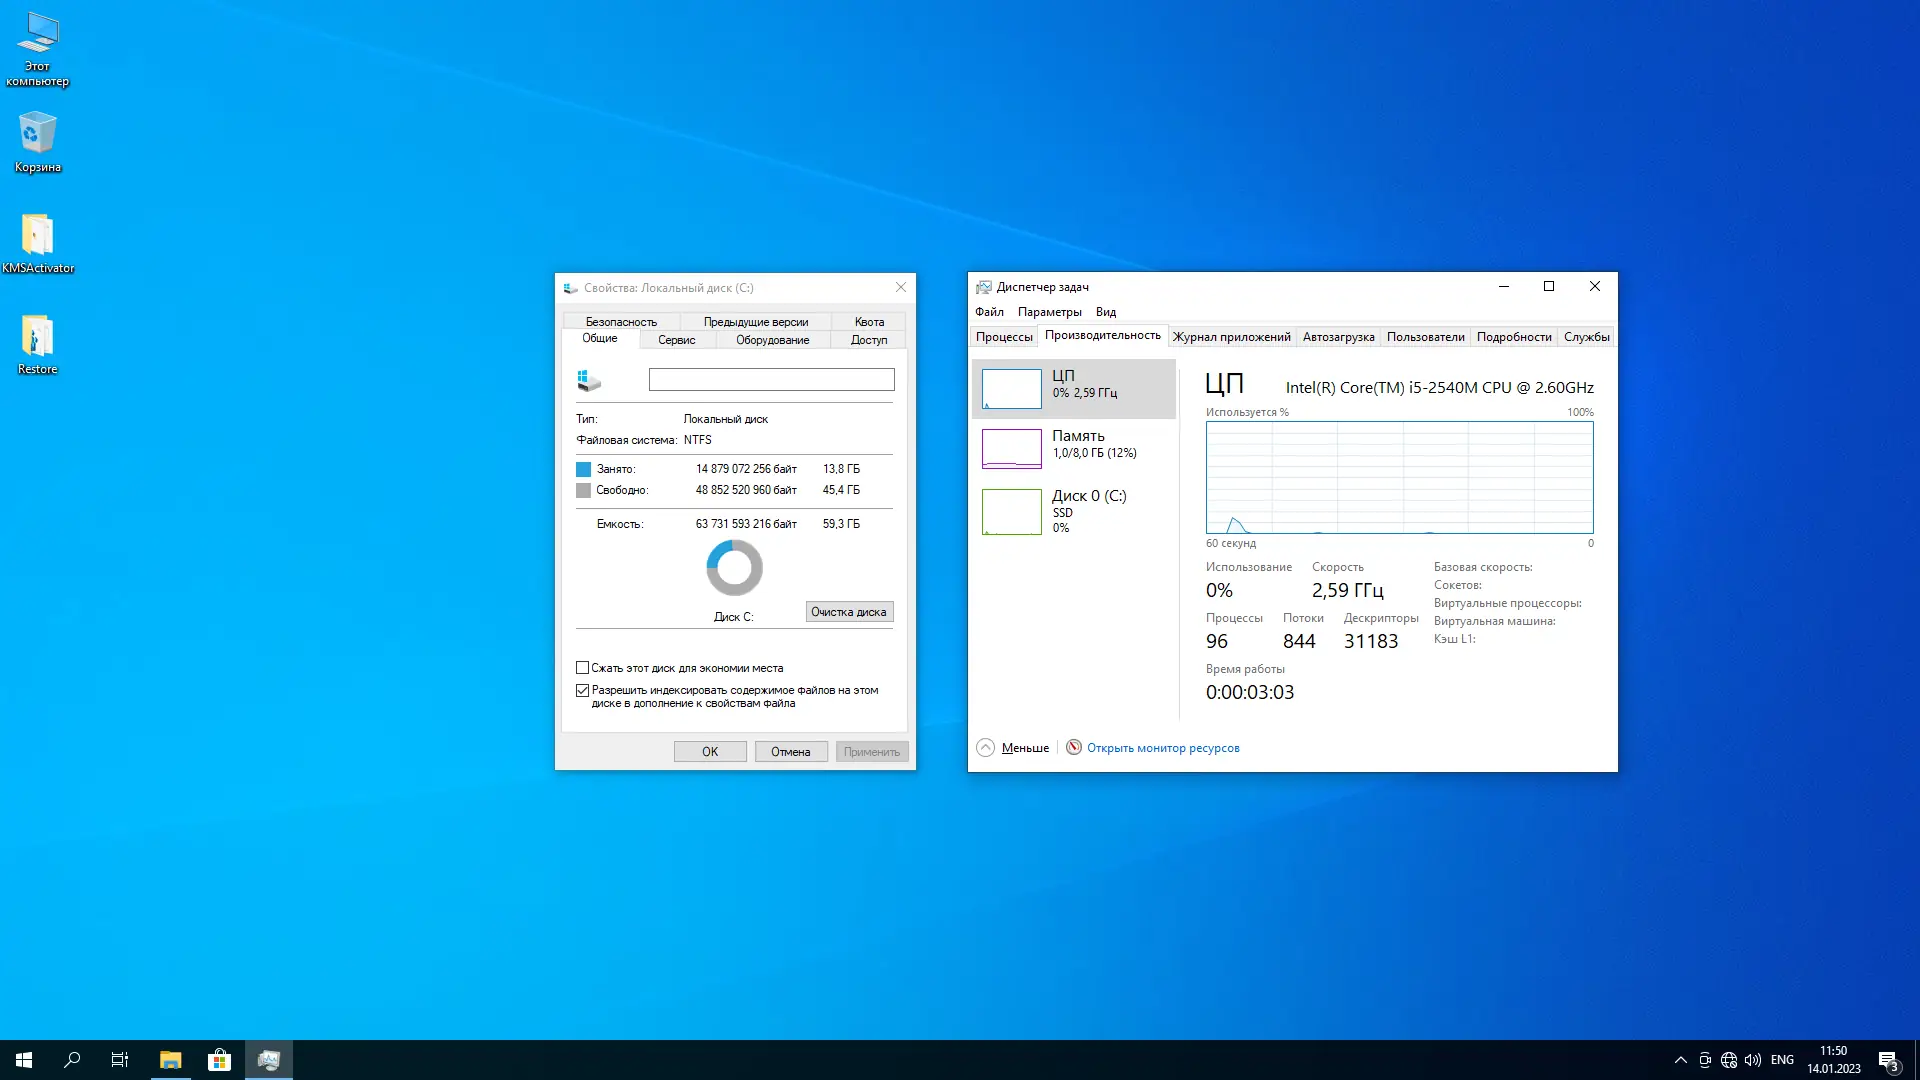Open the Параметры menu in Task Manager
Image resolution: width=1920 pixels, height=1080 pixels.
click(x=1049, y=312)
